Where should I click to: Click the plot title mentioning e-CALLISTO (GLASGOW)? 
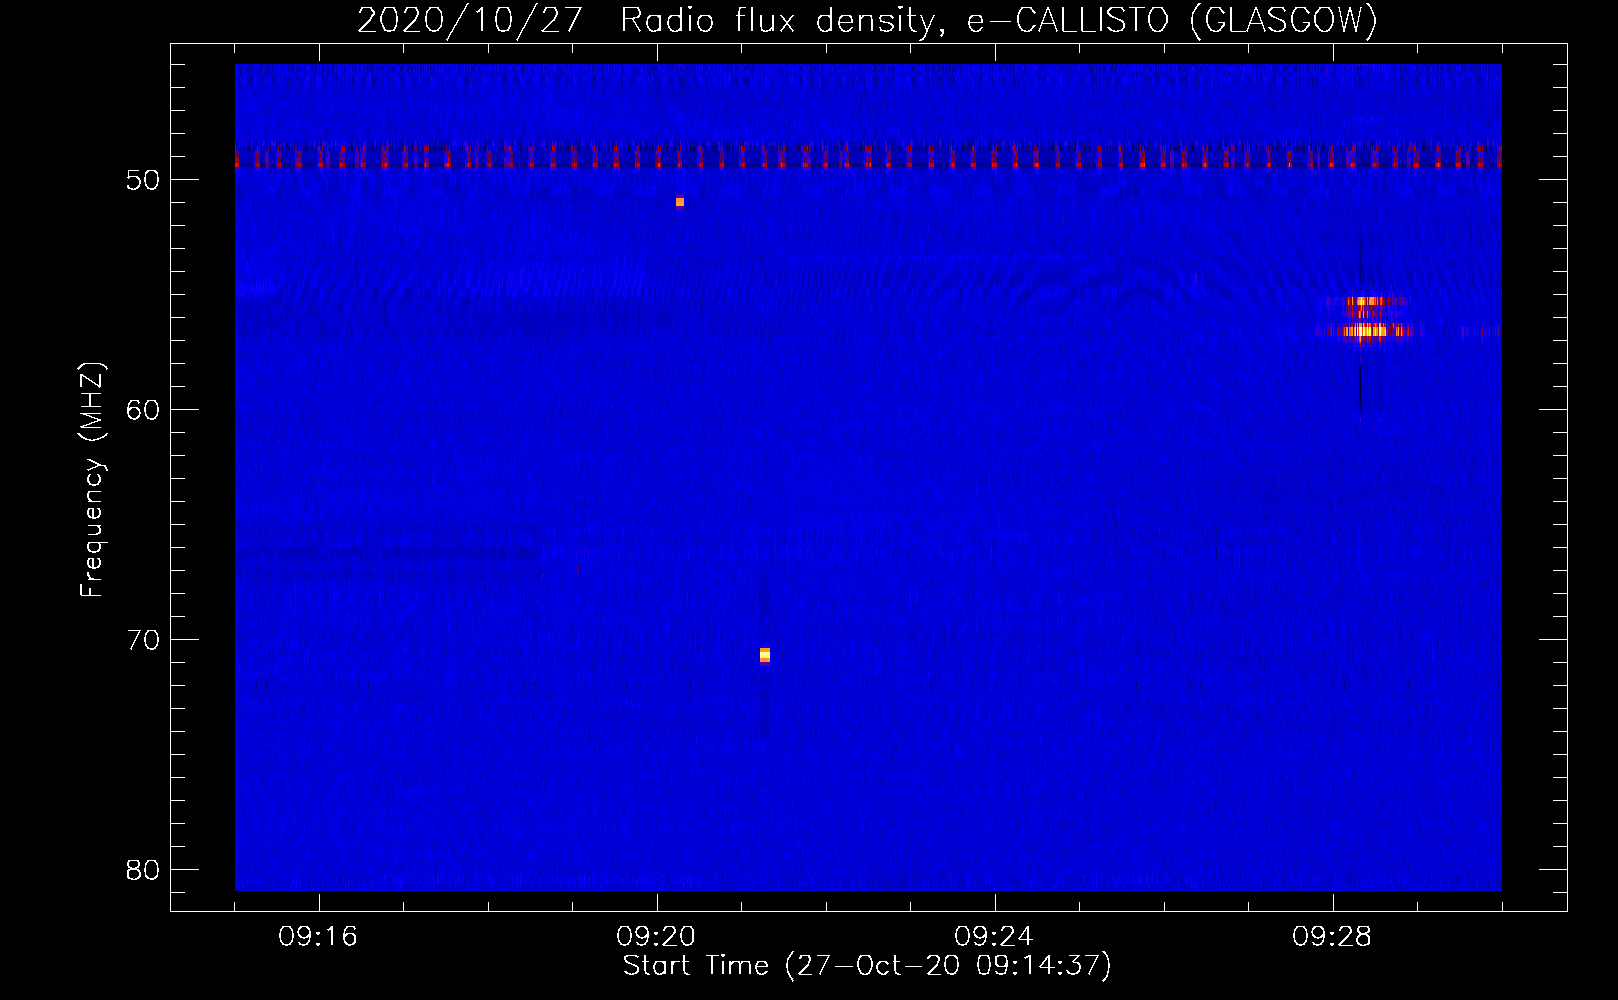pos(867,20)
